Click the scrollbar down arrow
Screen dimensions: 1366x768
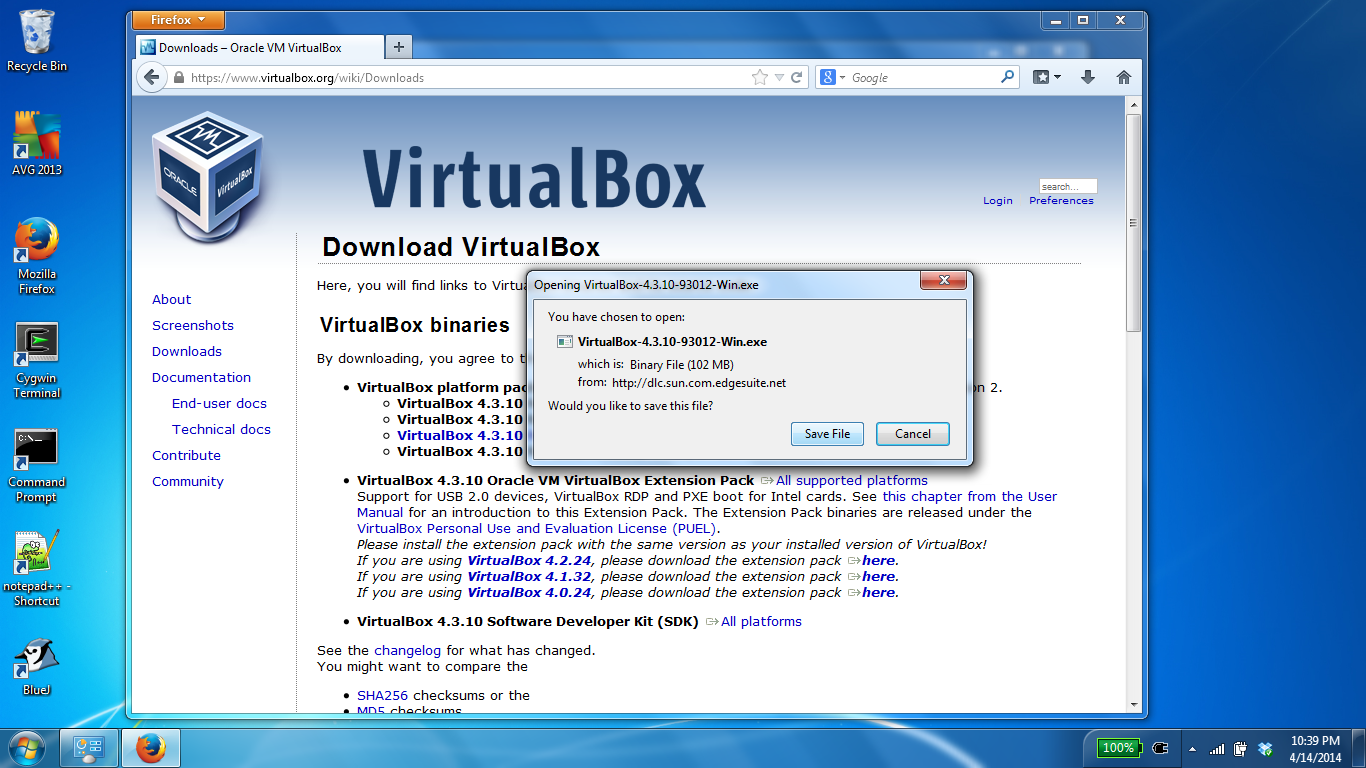(1133, 703)
